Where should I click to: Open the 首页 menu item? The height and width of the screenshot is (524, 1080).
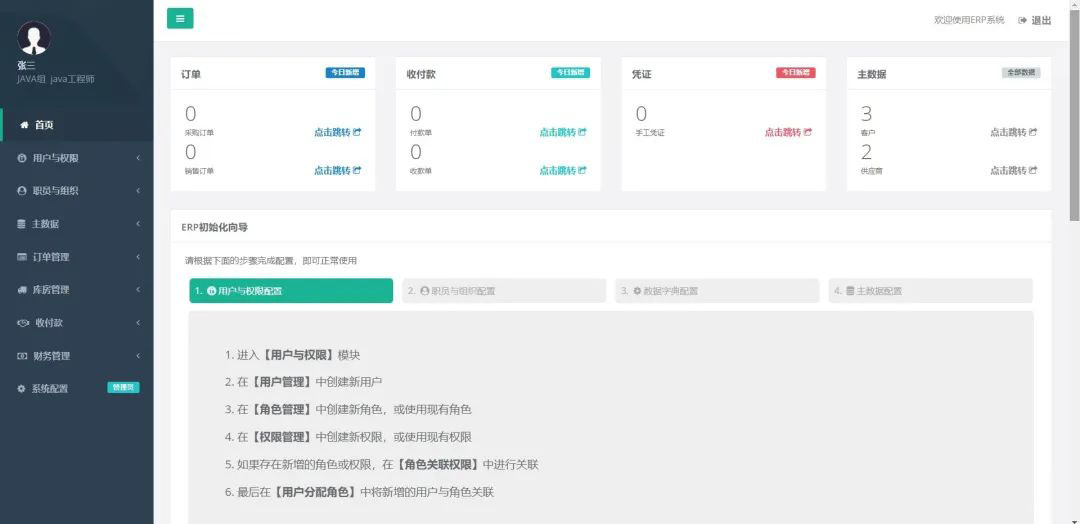[77, 125]
